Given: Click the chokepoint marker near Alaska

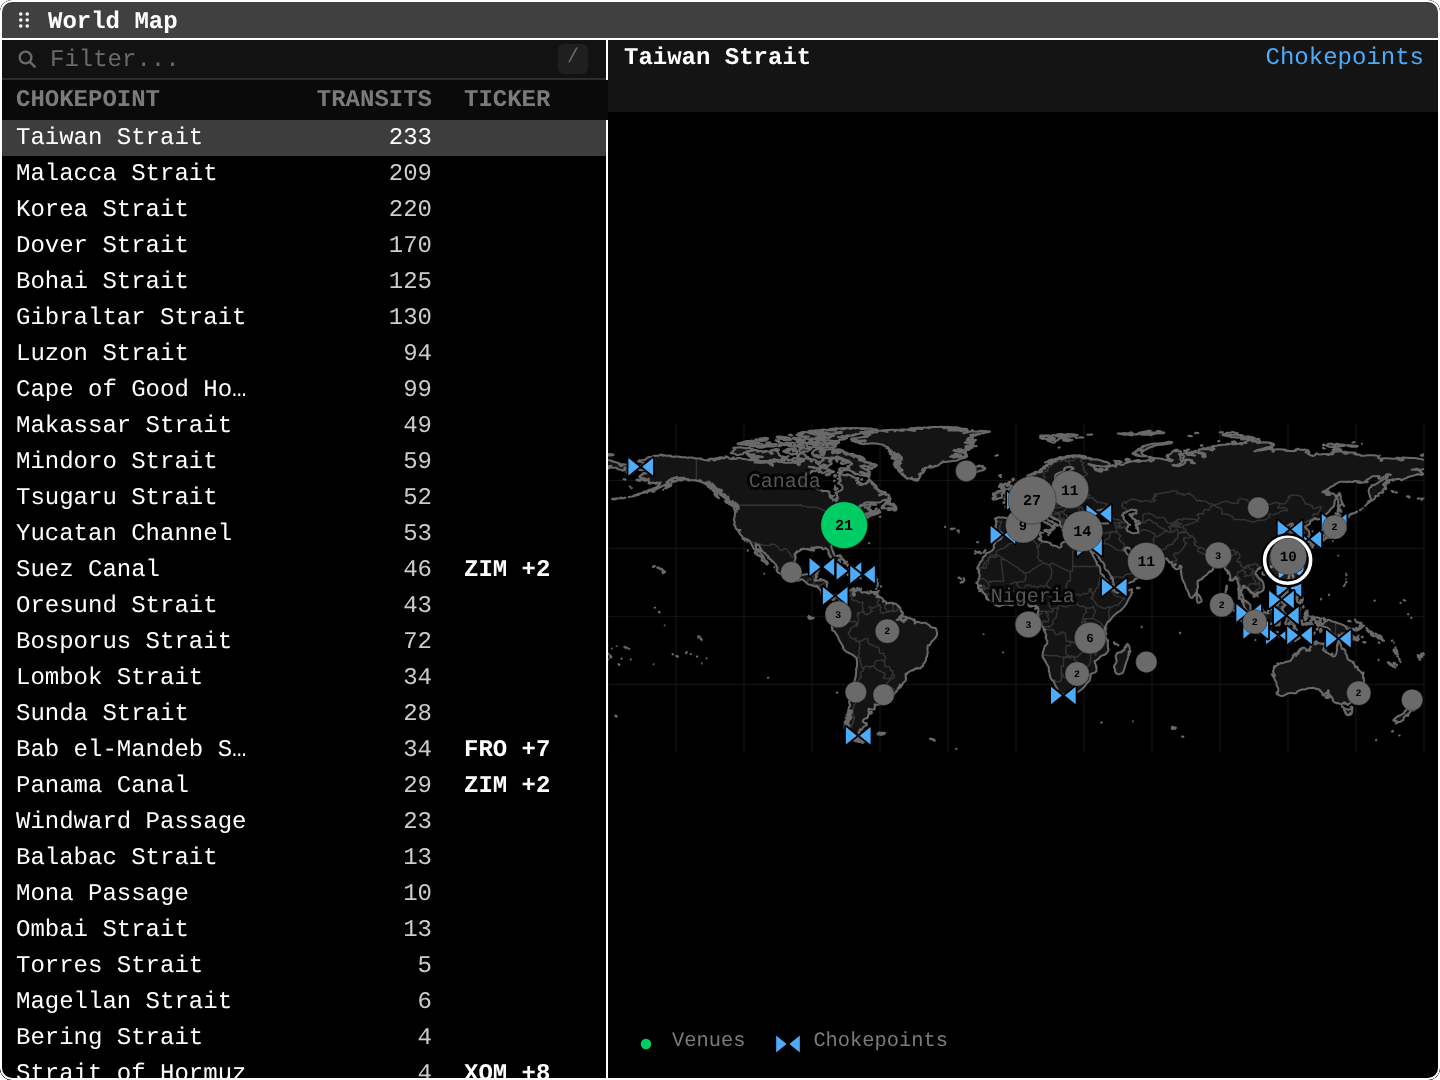Looking at the screenshot, I should [x=641, y=466].
